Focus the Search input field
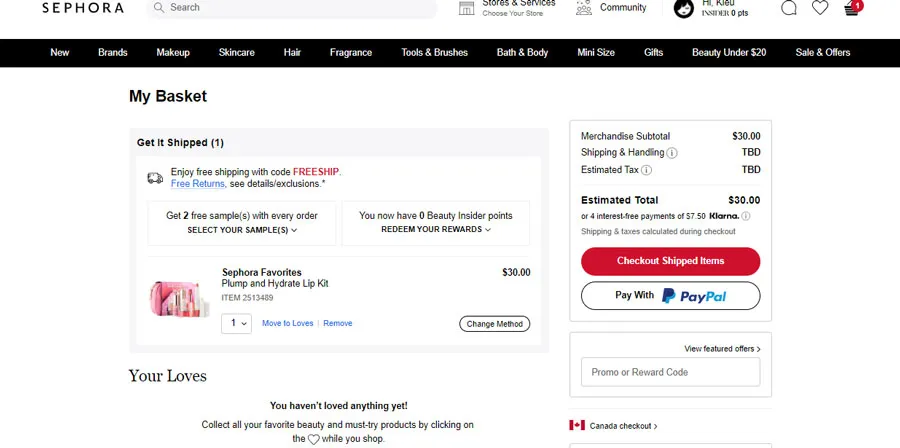Viewport: 900px width, 448px height. click(292, 8)
